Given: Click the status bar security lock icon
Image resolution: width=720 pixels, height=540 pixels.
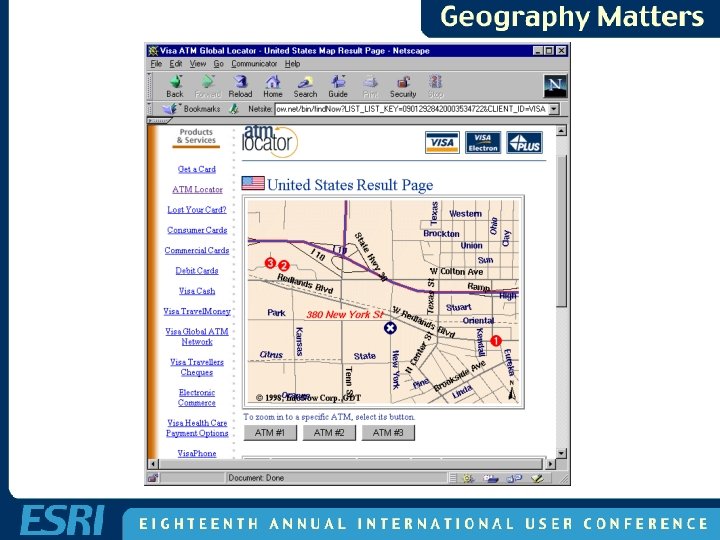Looking at the screenshot, I should [153, 478].
